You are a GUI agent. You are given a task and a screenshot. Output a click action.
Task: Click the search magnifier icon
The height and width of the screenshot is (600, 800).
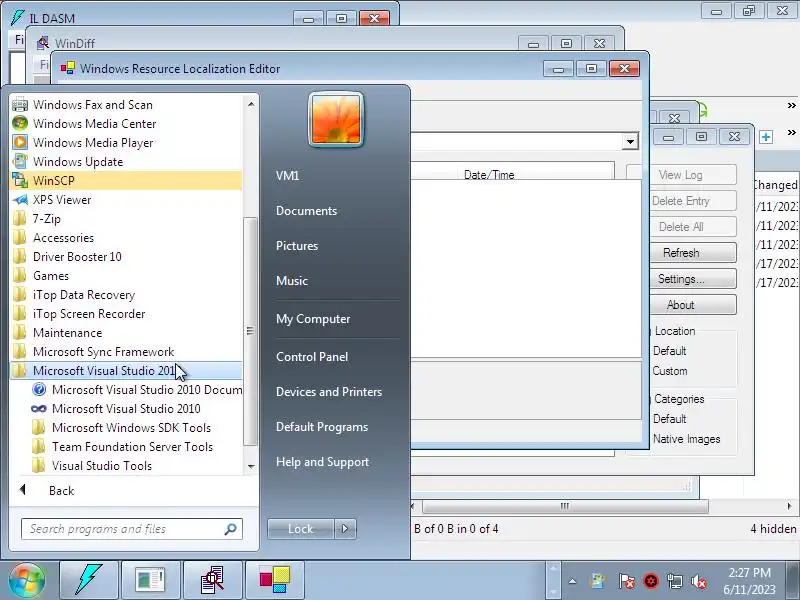point(230,529)
